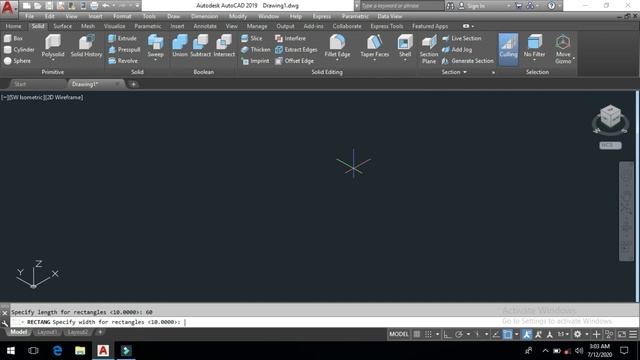Switch to the Surface ribbon tab

62,26
